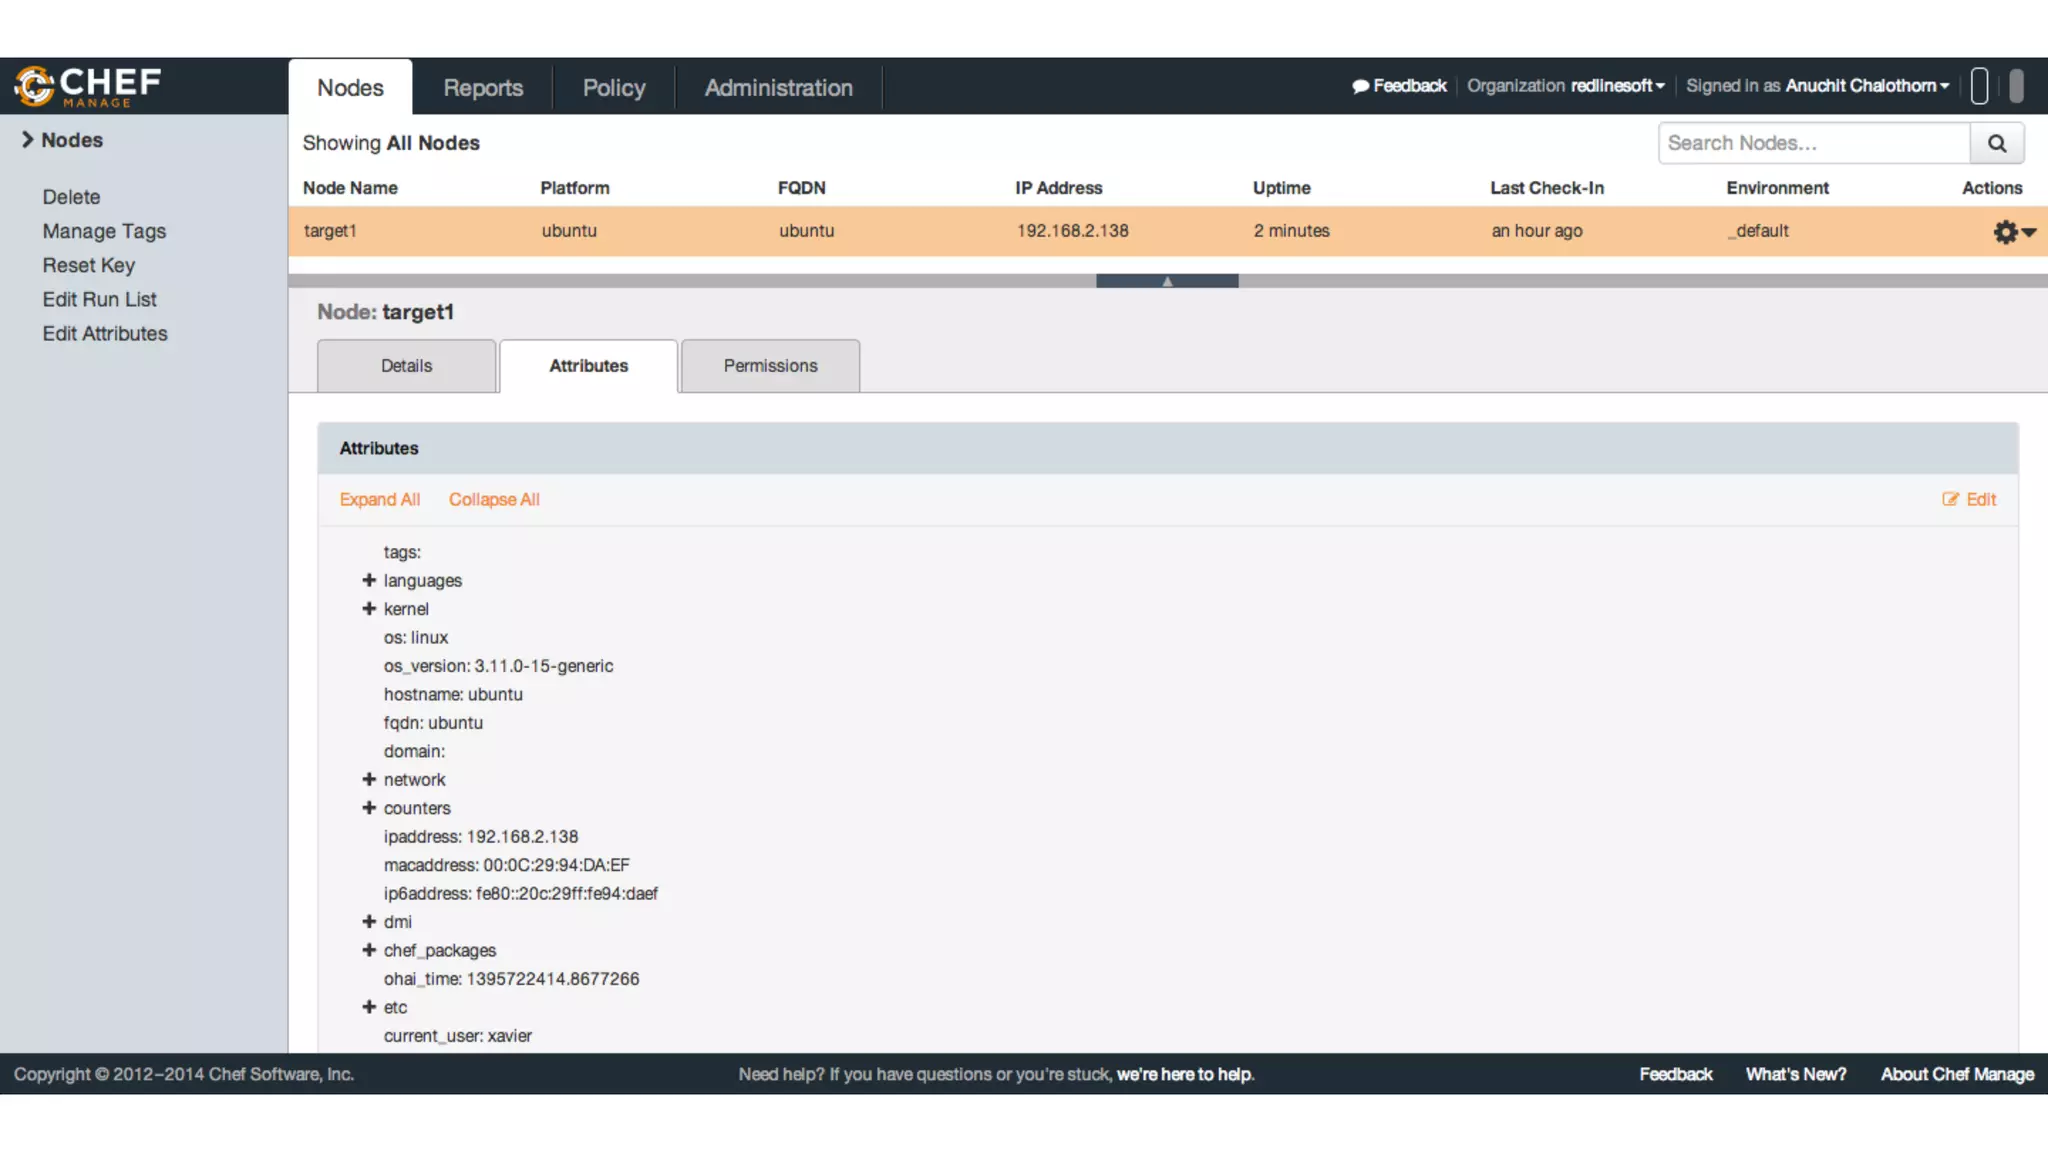Viewport: 2048px width, 1152px height.
Task: Sort by Uptime column header
Action: [x=1282, y=188]
